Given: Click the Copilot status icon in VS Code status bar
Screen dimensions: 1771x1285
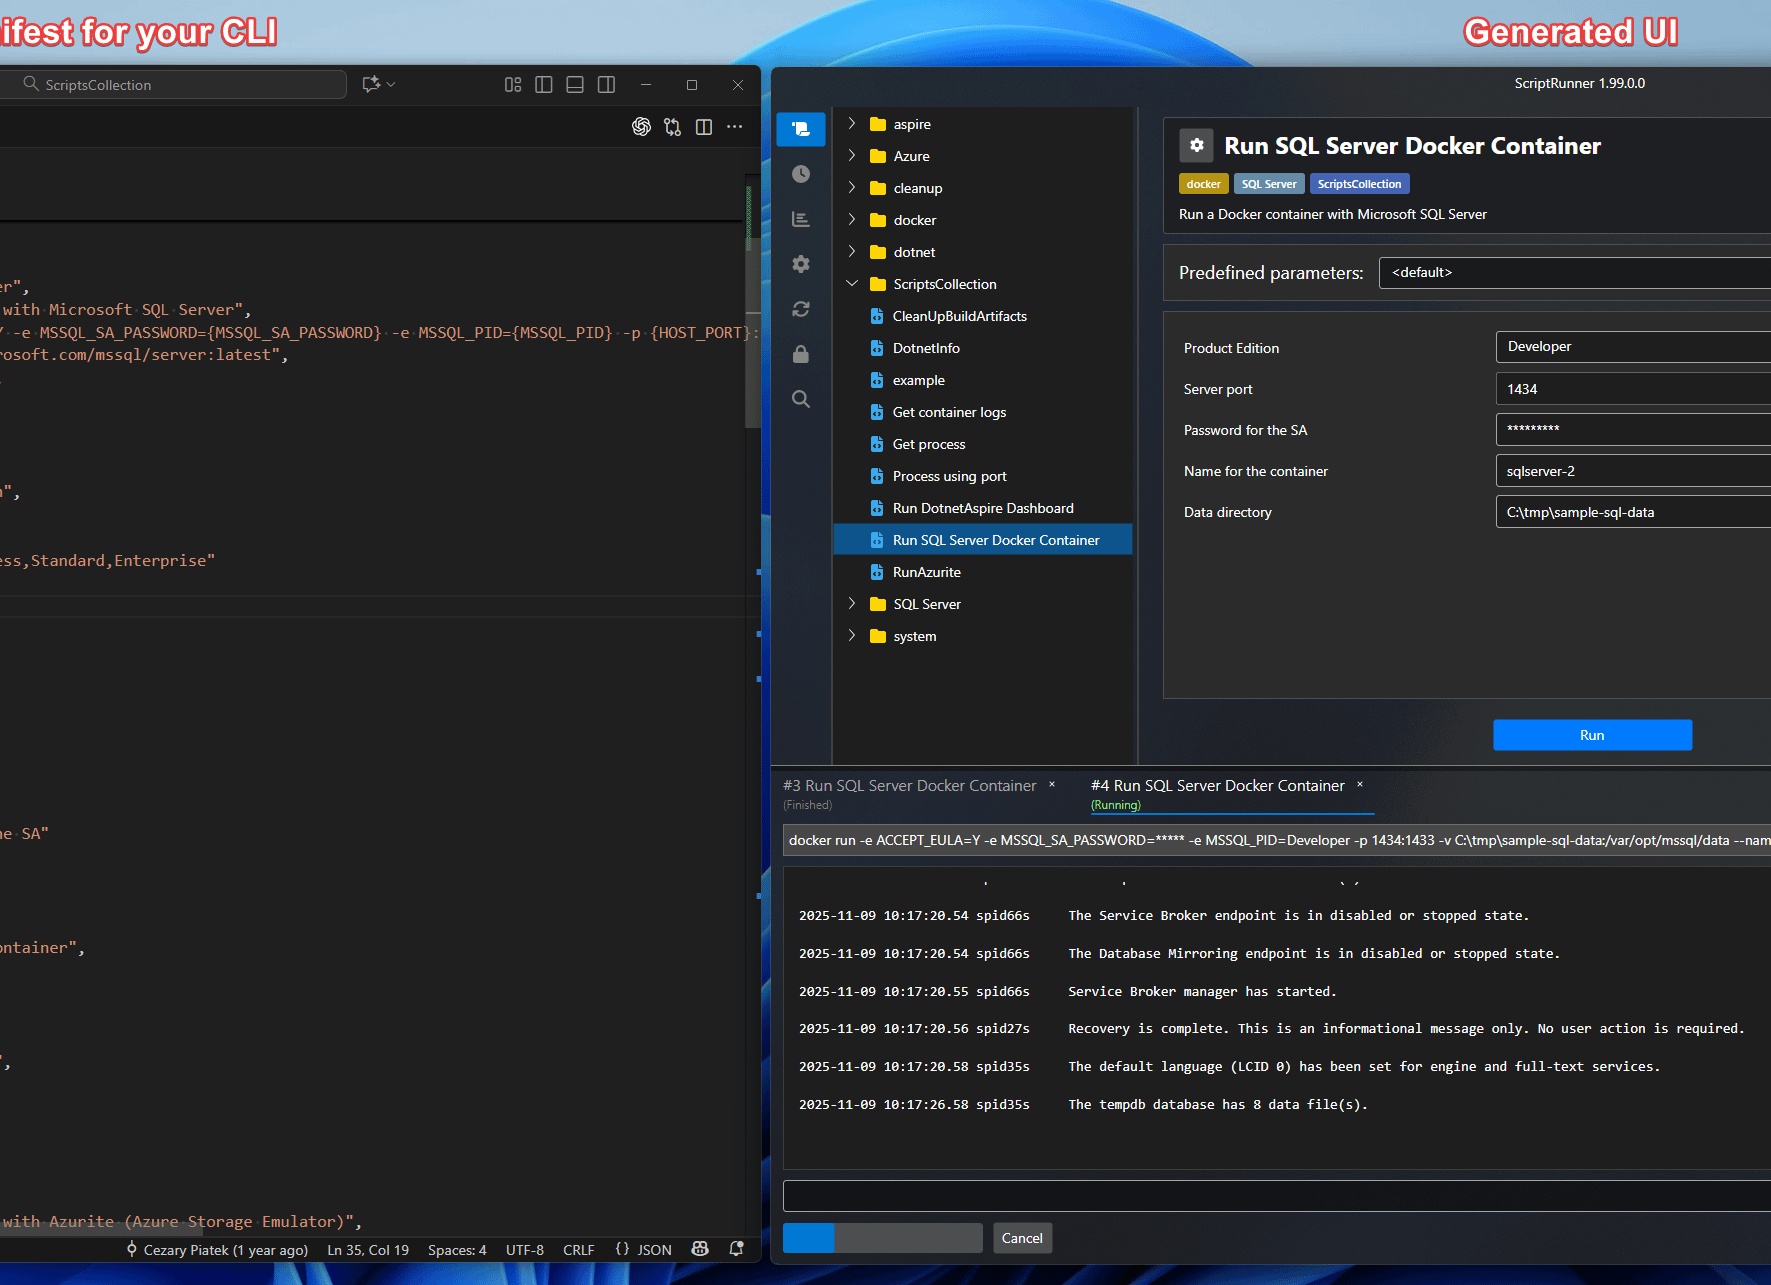Looking at the screenshot, I should pyautogui.click(x=700, y=1249).
